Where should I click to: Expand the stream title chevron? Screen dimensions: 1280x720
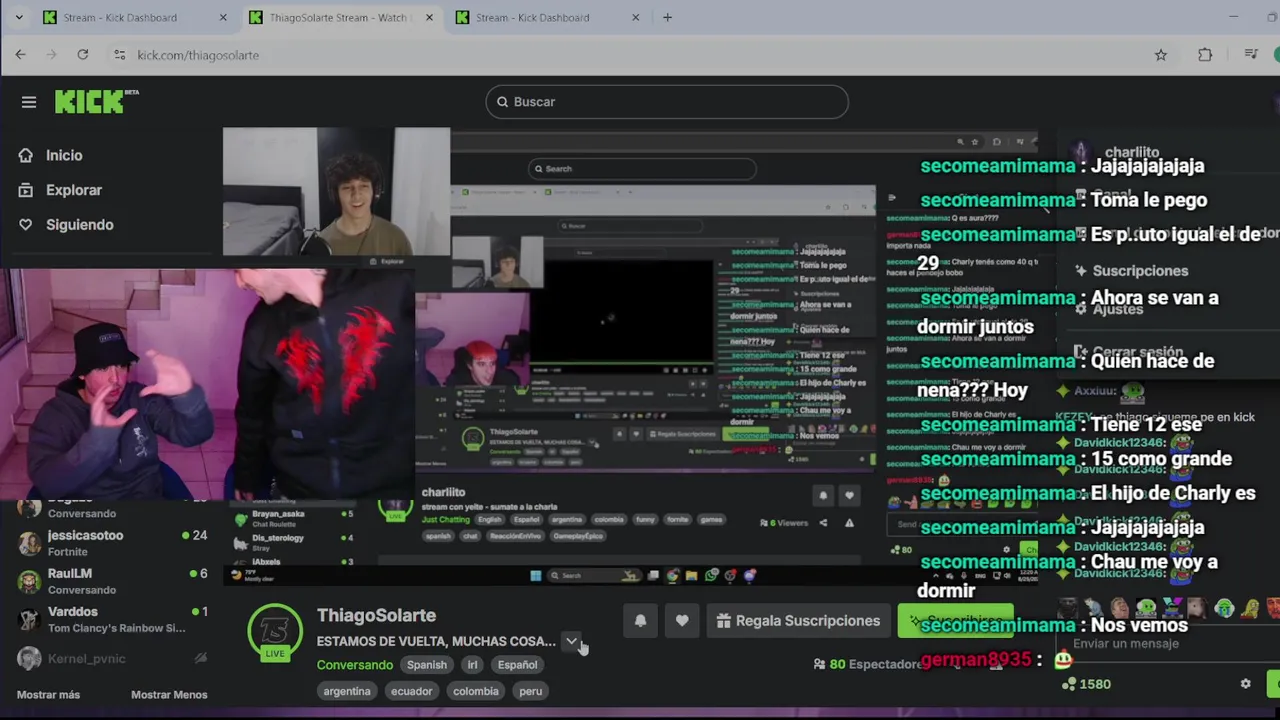tap(571, 641)
